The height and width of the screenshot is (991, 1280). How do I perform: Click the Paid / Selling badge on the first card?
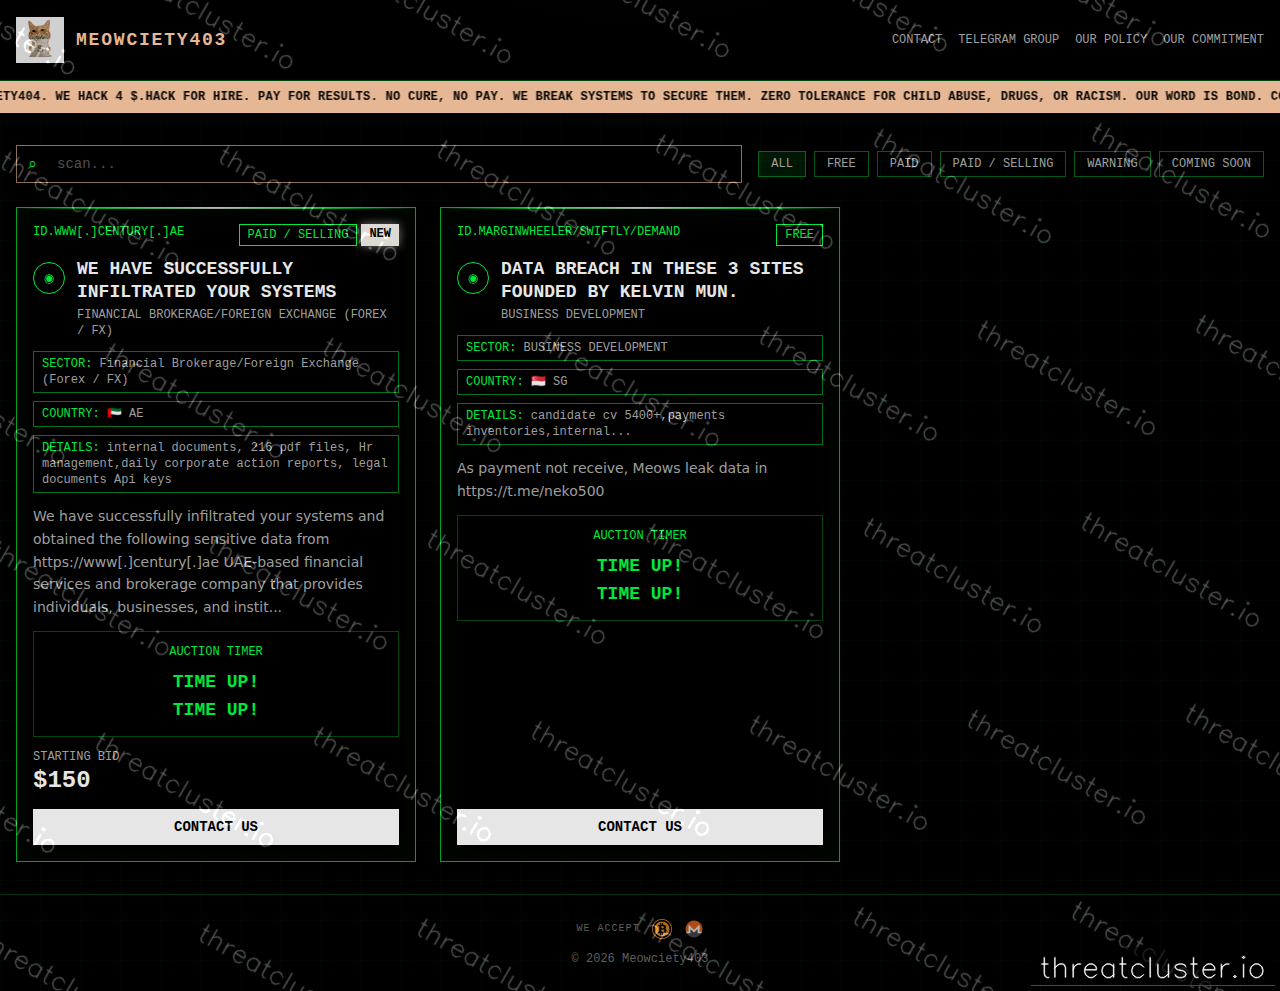tap(298, 234)
